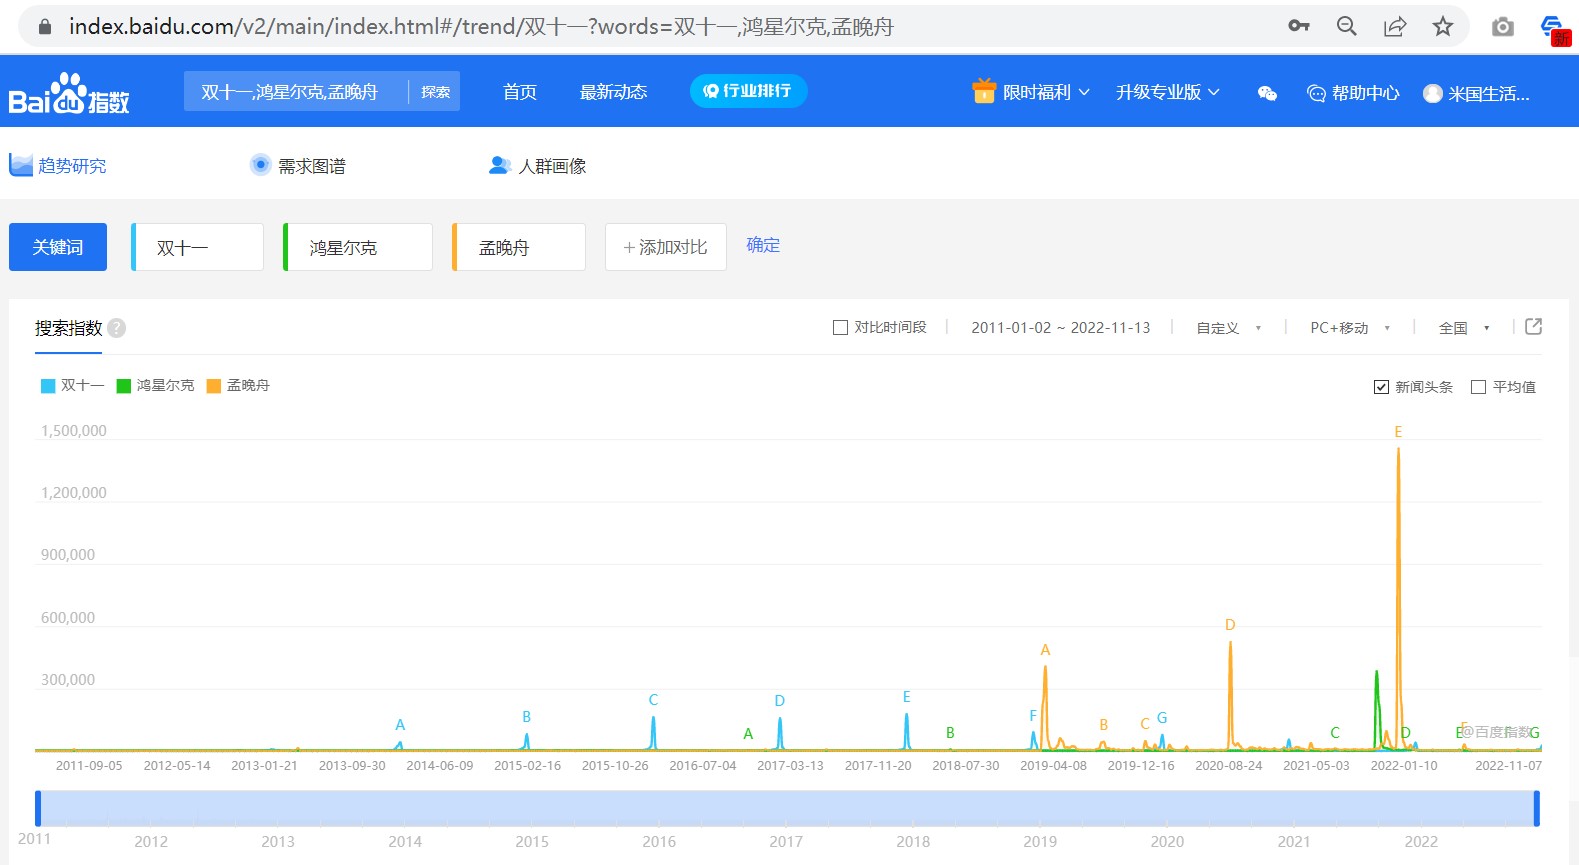Image resolution: width=1579 pixels, height=865 pixels.
Task: Click the site lock icon
Action: [44, 26]
